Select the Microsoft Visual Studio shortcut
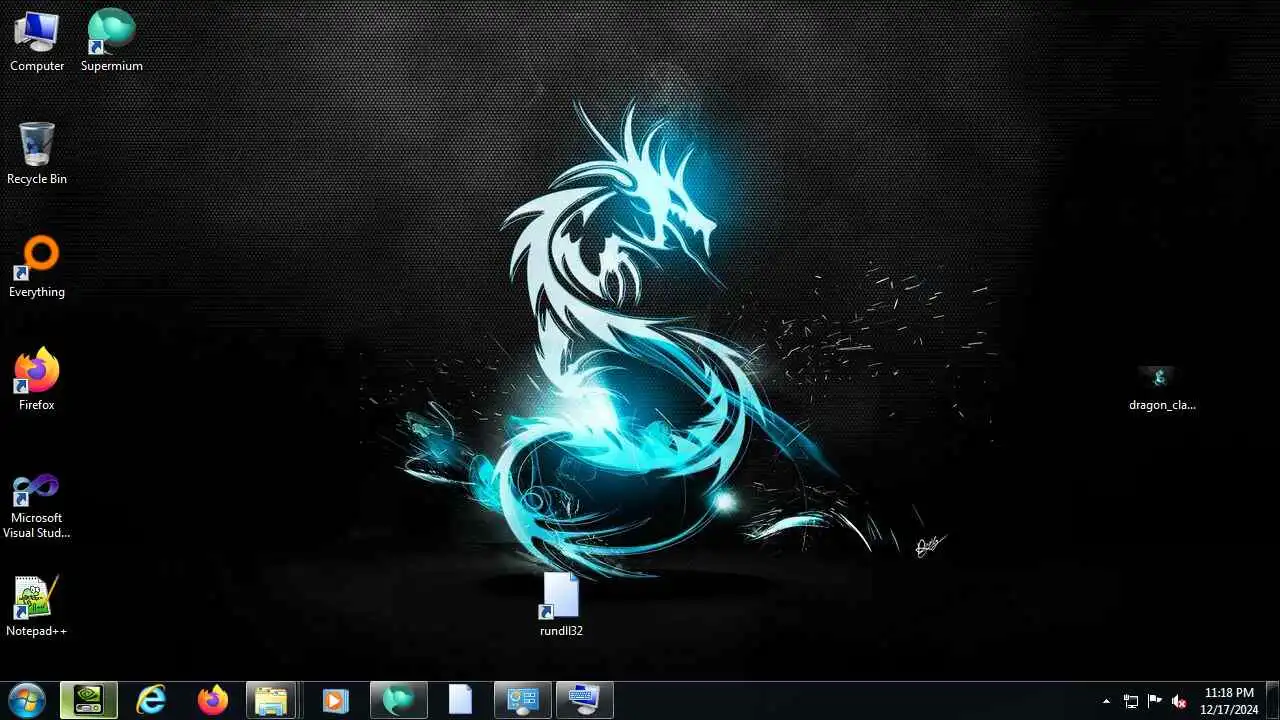The image size is (1280, 720). coord(37,505)
